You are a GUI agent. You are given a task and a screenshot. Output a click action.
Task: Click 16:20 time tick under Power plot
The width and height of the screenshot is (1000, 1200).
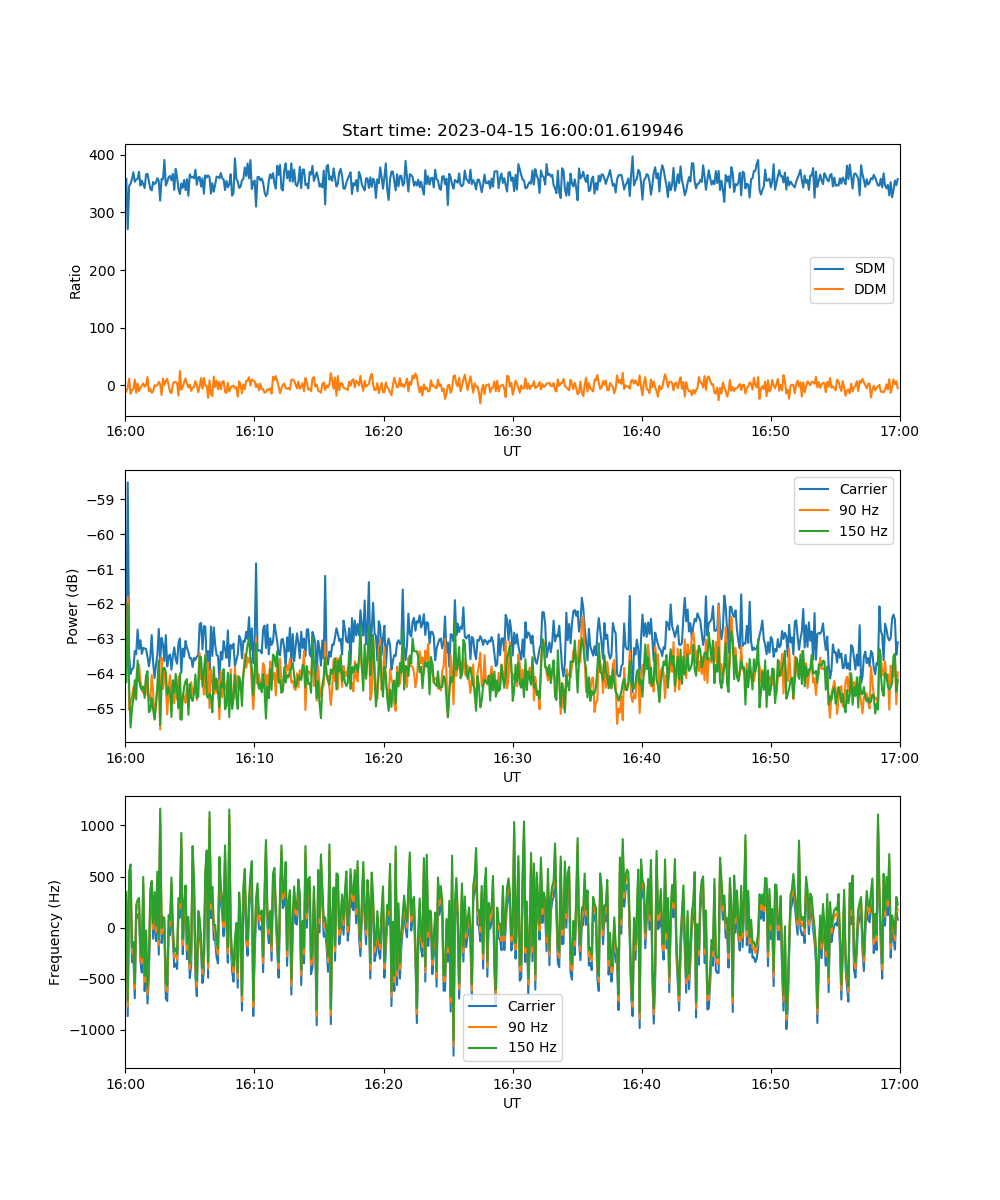point(383,757)
